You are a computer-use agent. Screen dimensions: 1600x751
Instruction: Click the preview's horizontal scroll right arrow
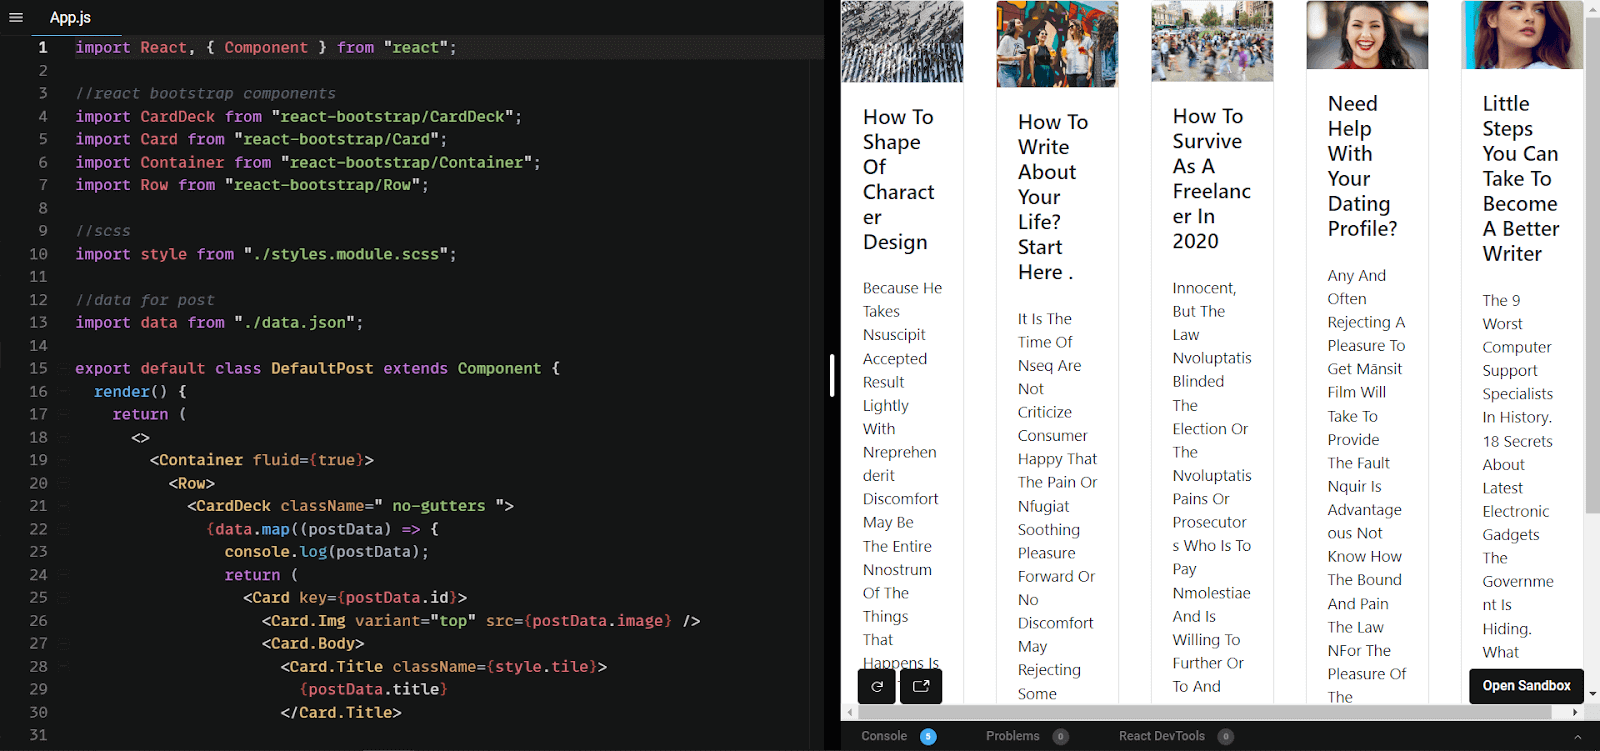click(1575, 713)
